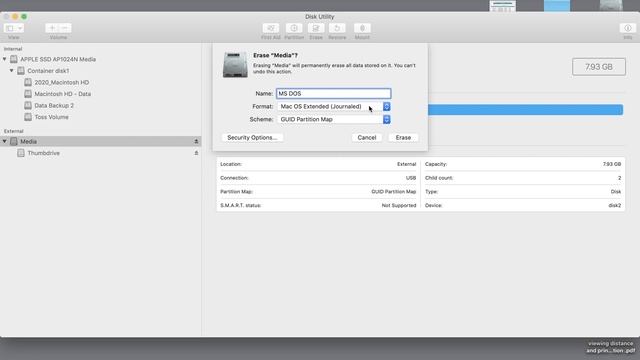Select the Thumbdrive volume row
The height and width of the screenshot is (360, 640).
[x=100, y=153]
